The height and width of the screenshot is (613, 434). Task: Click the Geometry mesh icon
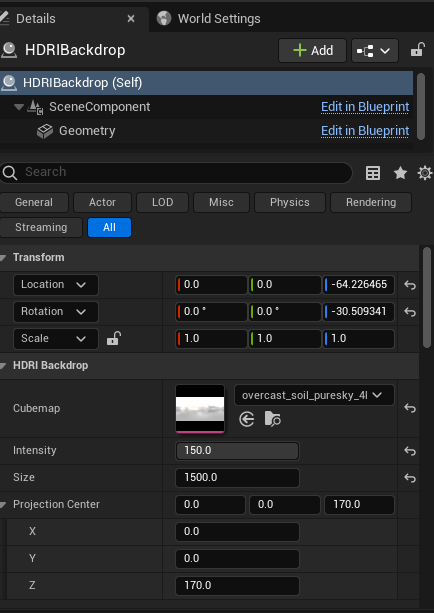click(x=45, y=131)
